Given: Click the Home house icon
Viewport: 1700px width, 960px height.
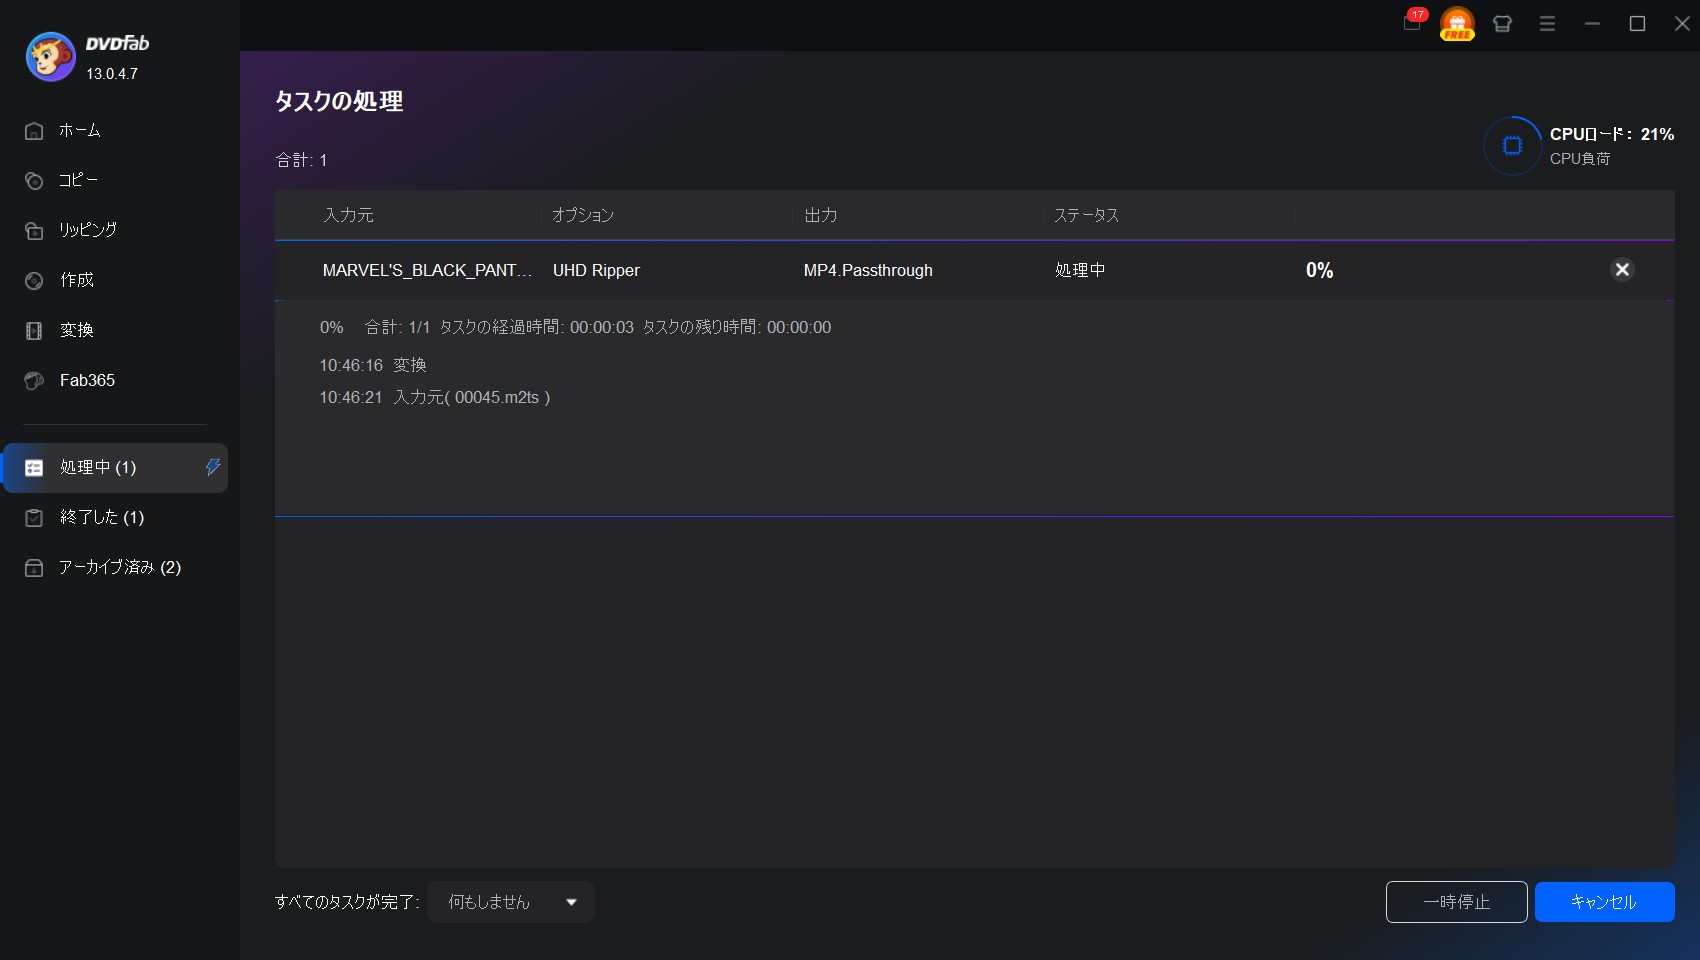Looking at the screenshot, I should point(34,131).
